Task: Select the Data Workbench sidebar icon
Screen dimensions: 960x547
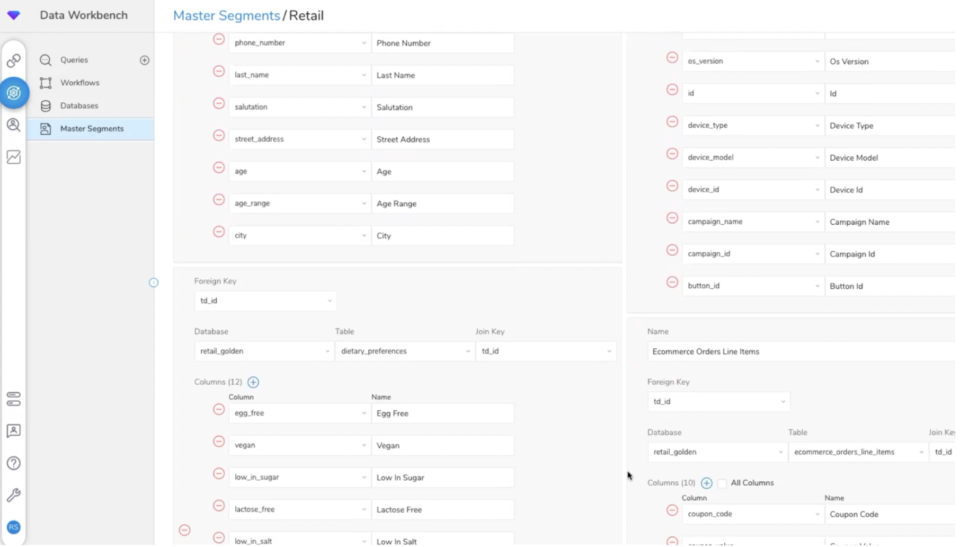Action: point(13,93)
